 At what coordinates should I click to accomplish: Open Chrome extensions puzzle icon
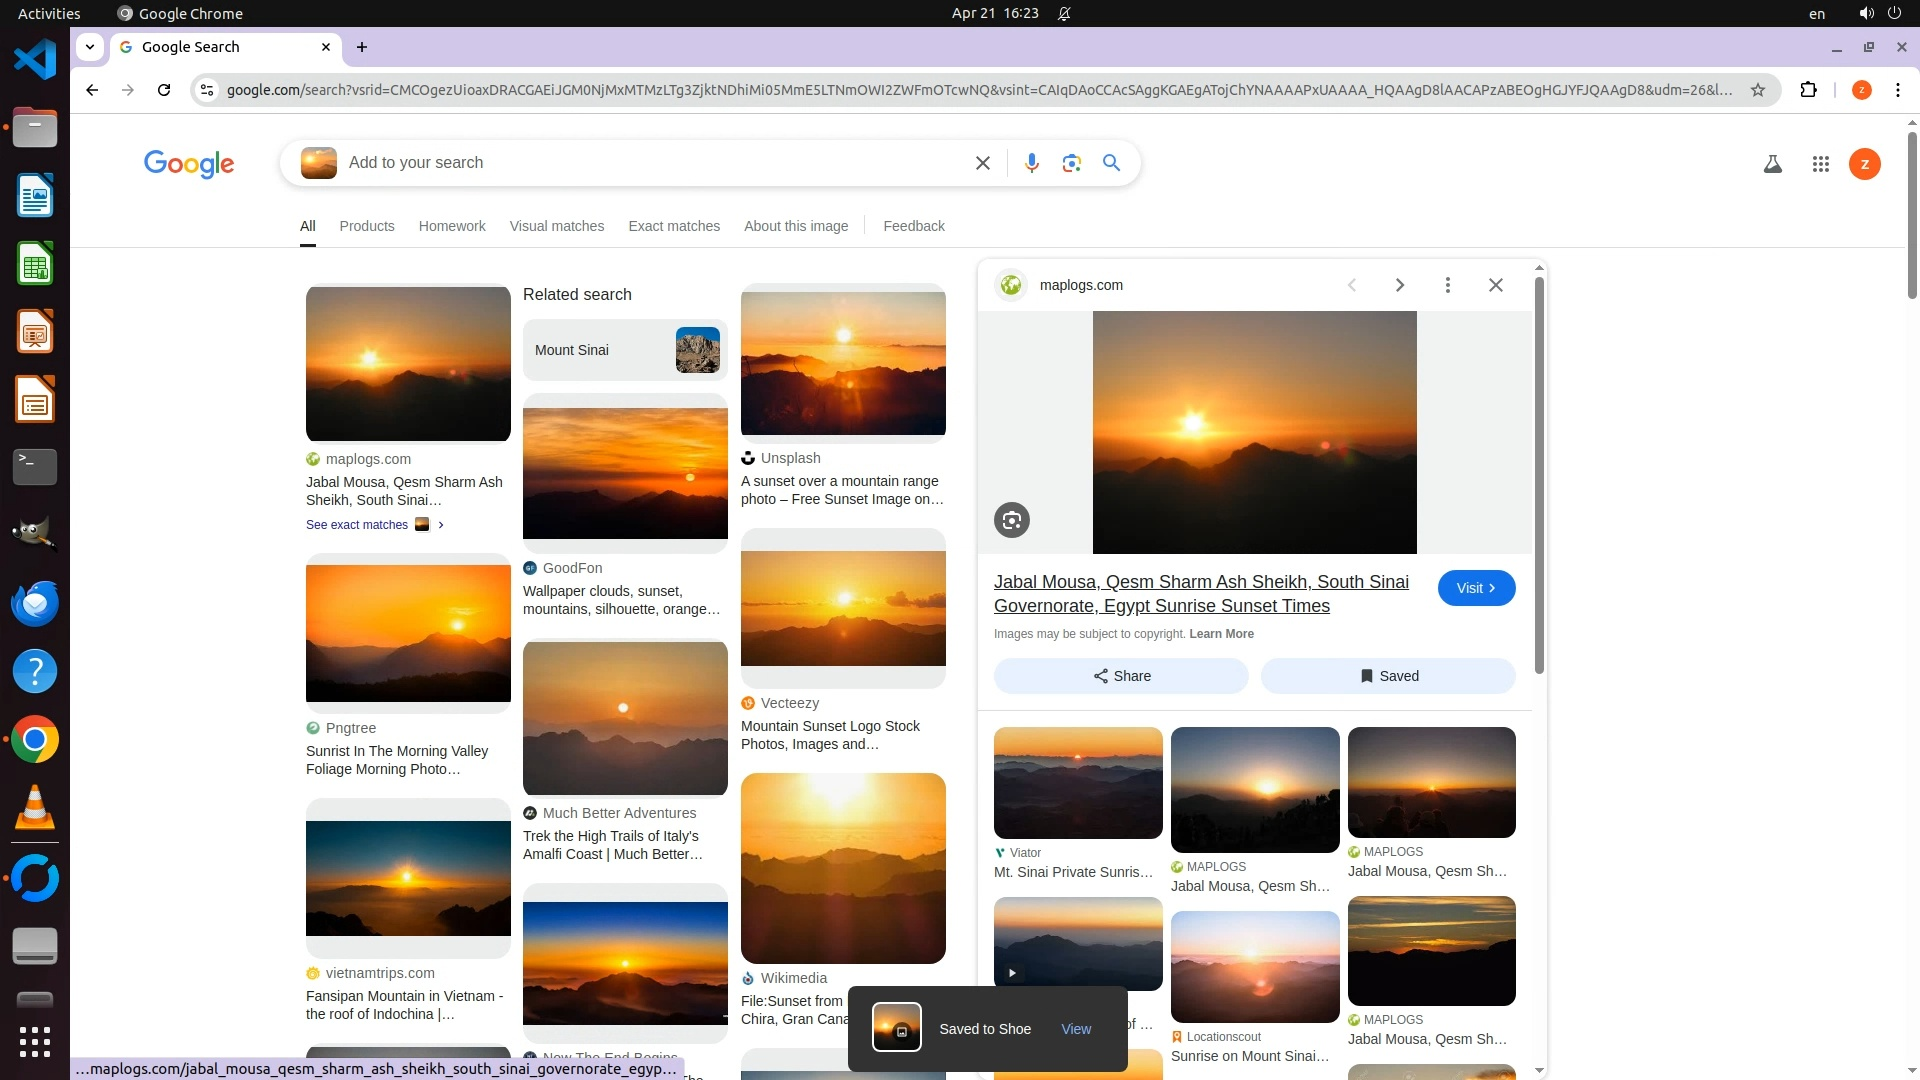click(x=1808, y=90)
